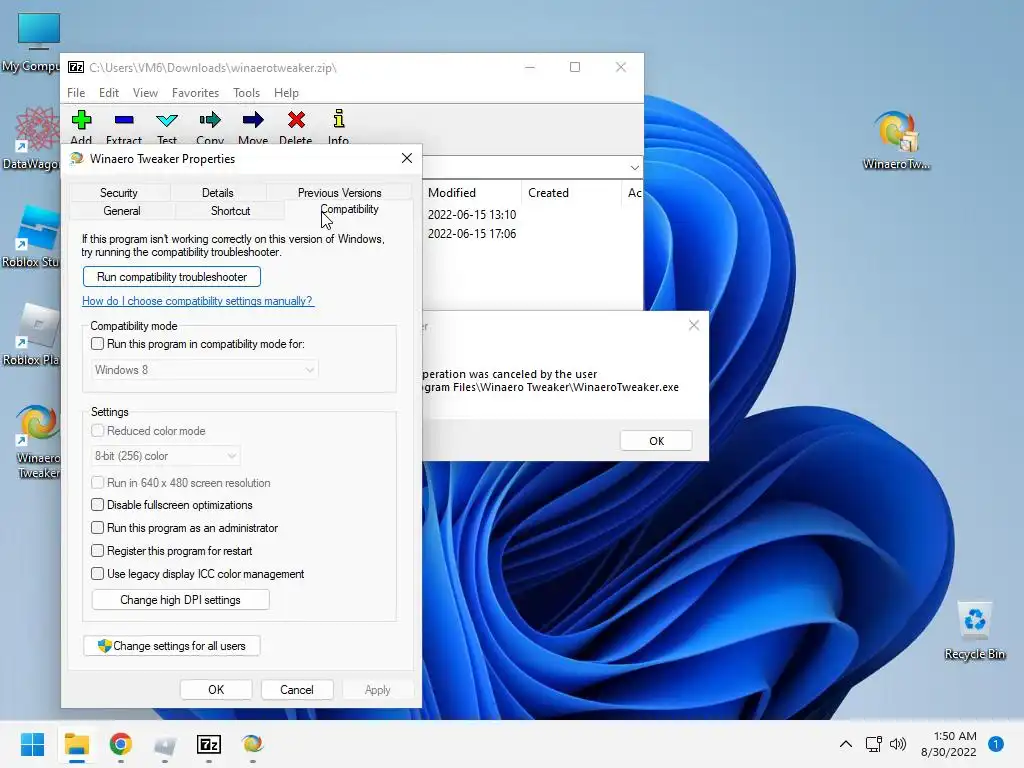Click the Apply button in the Properties dialog

(377, 690)
